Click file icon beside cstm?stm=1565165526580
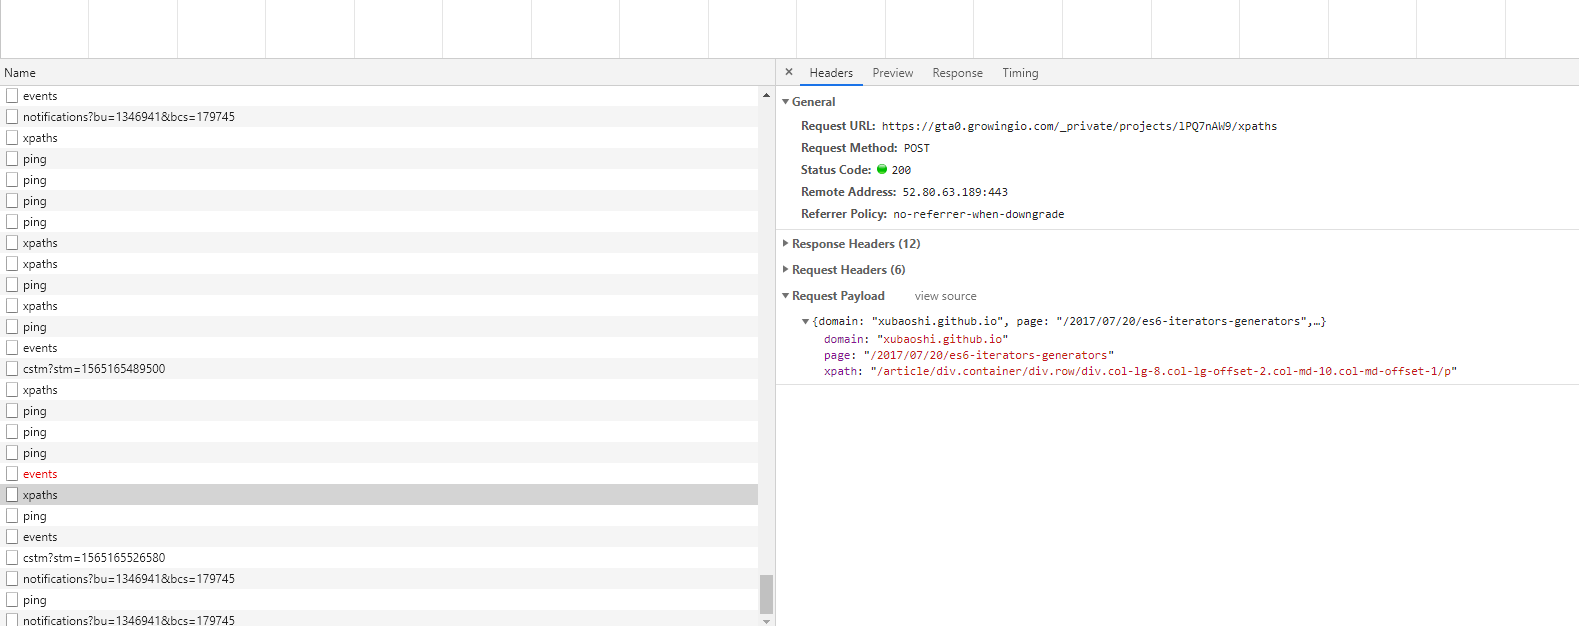This screenshot has width=1579, height=626. click(12, 557)
